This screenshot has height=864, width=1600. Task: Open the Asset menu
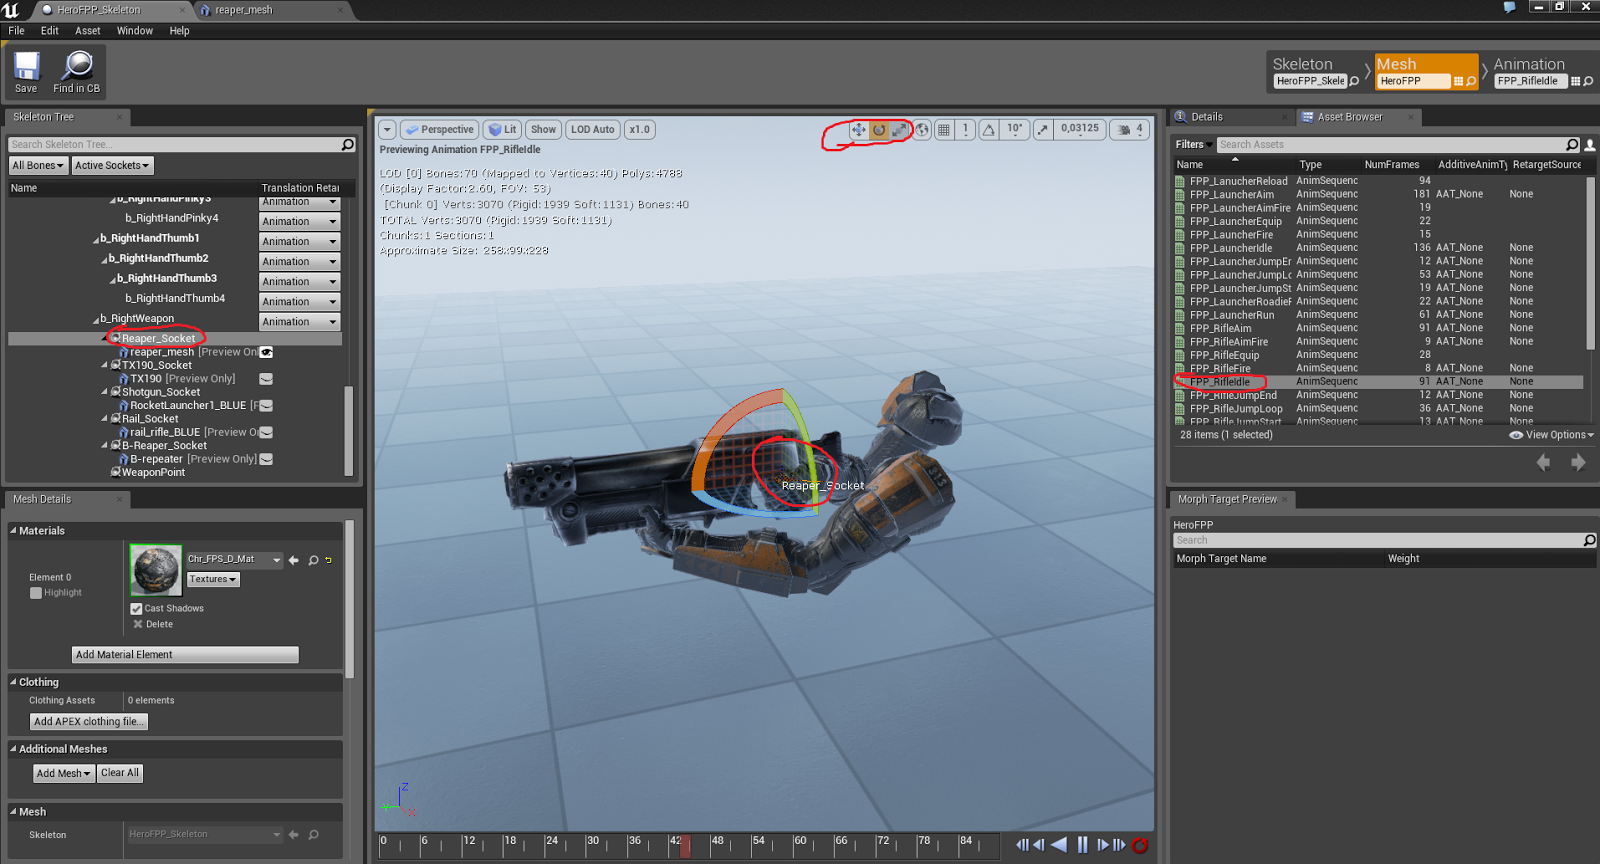87,31
